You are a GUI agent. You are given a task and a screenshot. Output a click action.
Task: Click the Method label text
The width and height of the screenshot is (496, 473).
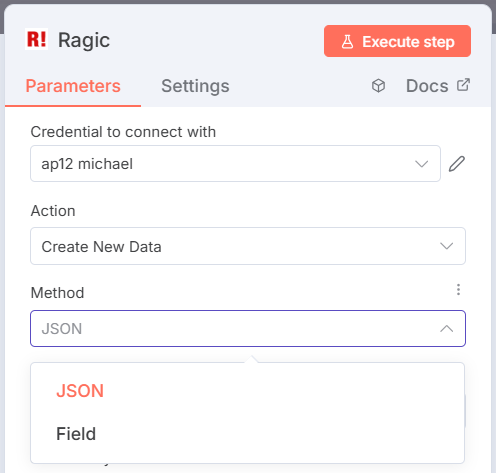57,293
